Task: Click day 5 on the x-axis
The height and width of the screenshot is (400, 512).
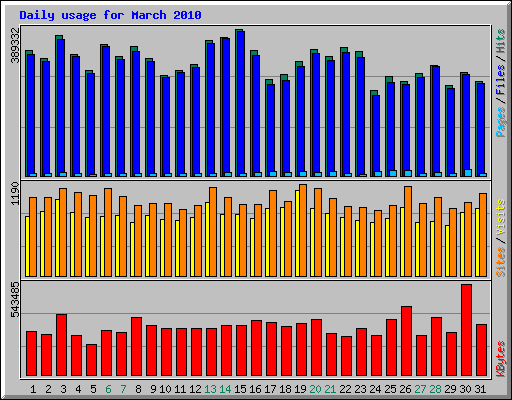Action: pyautogui.click(x=93, y=389)
